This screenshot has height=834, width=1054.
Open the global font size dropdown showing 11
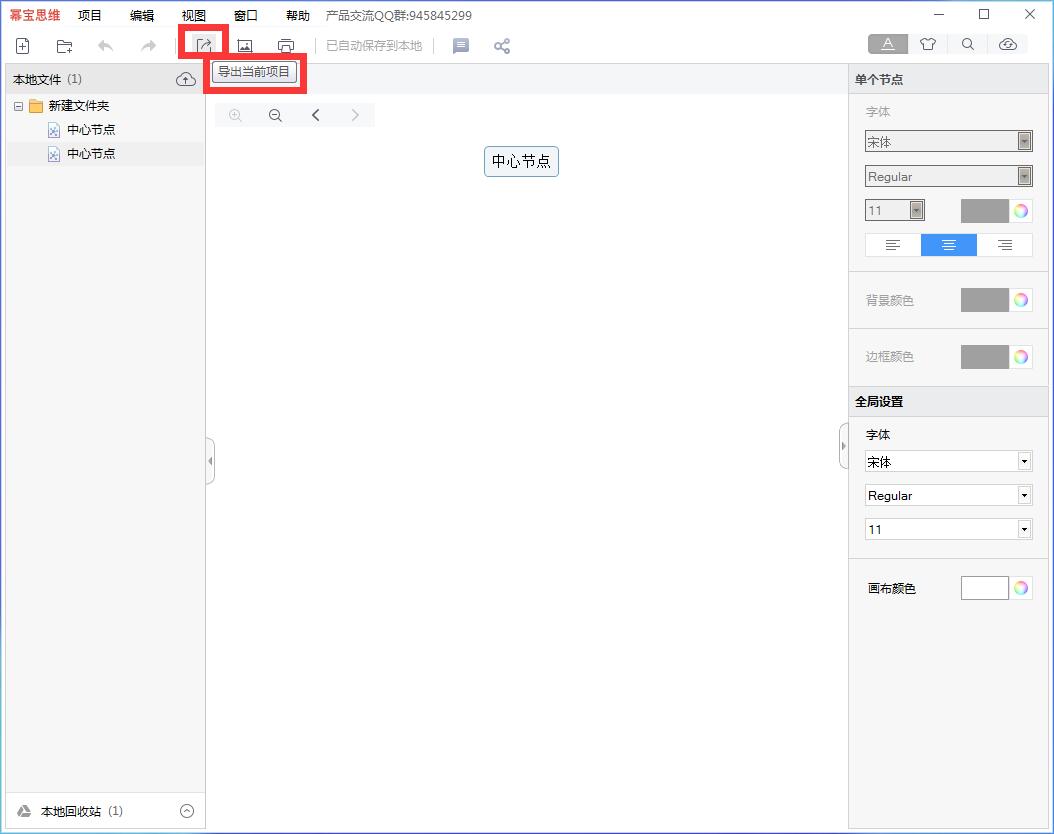tap(947, 529)
